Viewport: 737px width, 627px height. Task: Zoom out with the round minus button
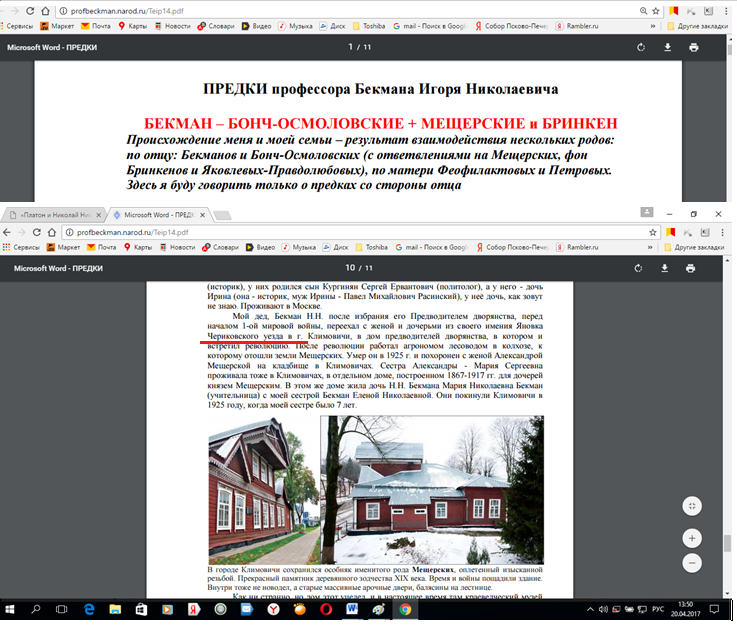point(692,563)
